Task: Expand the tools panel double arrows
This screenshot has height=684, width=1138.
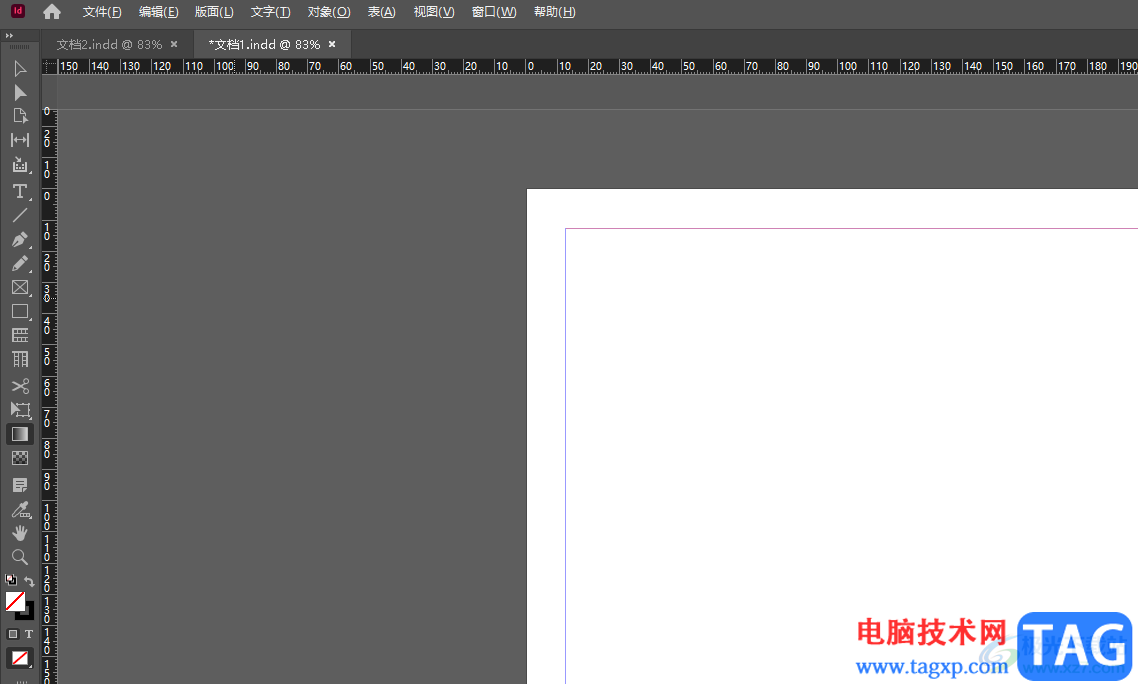Action: click(x=9, y=35)
